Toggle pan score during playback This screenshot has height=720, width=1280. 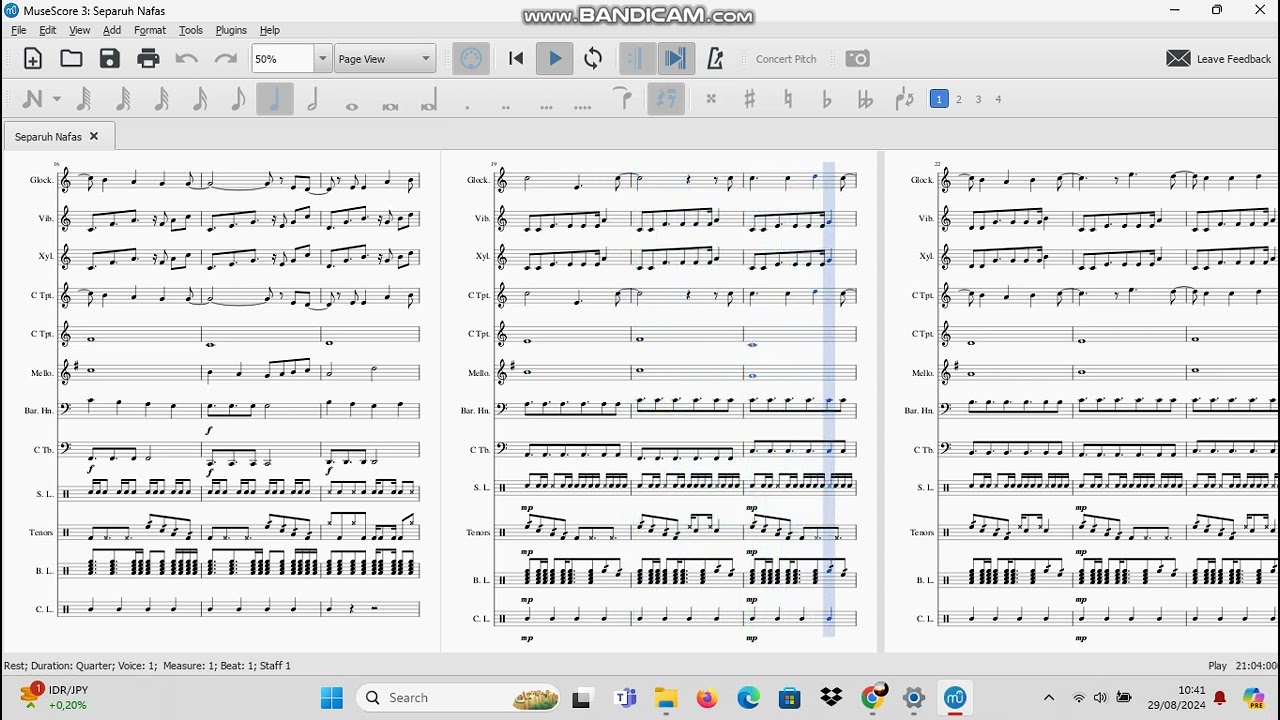[676, 59]
